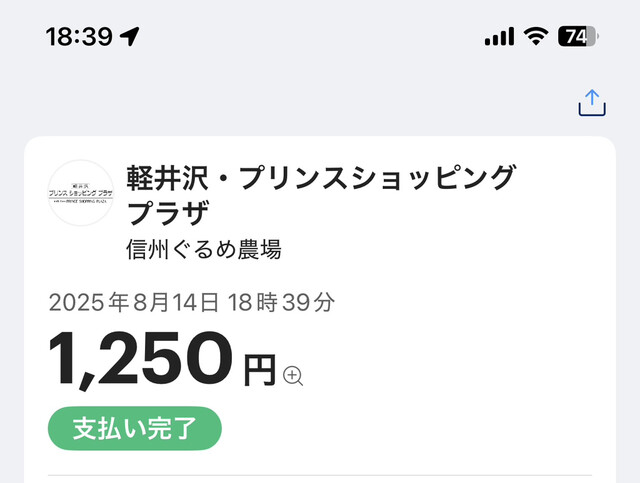The height and width of the screenshot is (483, 640).
Task: Tap the 1,250 payment amount
Action: tap(140, 359)
